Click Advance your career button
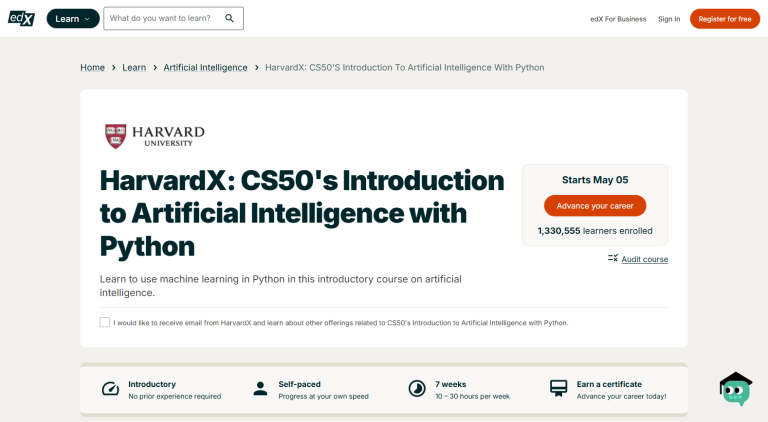 tap(595, 206)
